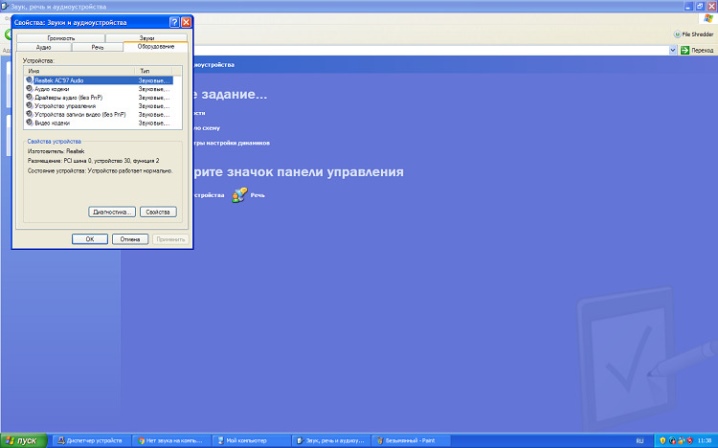Click the Речь link in control panel
Screen dimensions: 718x448
coord(257,195)
